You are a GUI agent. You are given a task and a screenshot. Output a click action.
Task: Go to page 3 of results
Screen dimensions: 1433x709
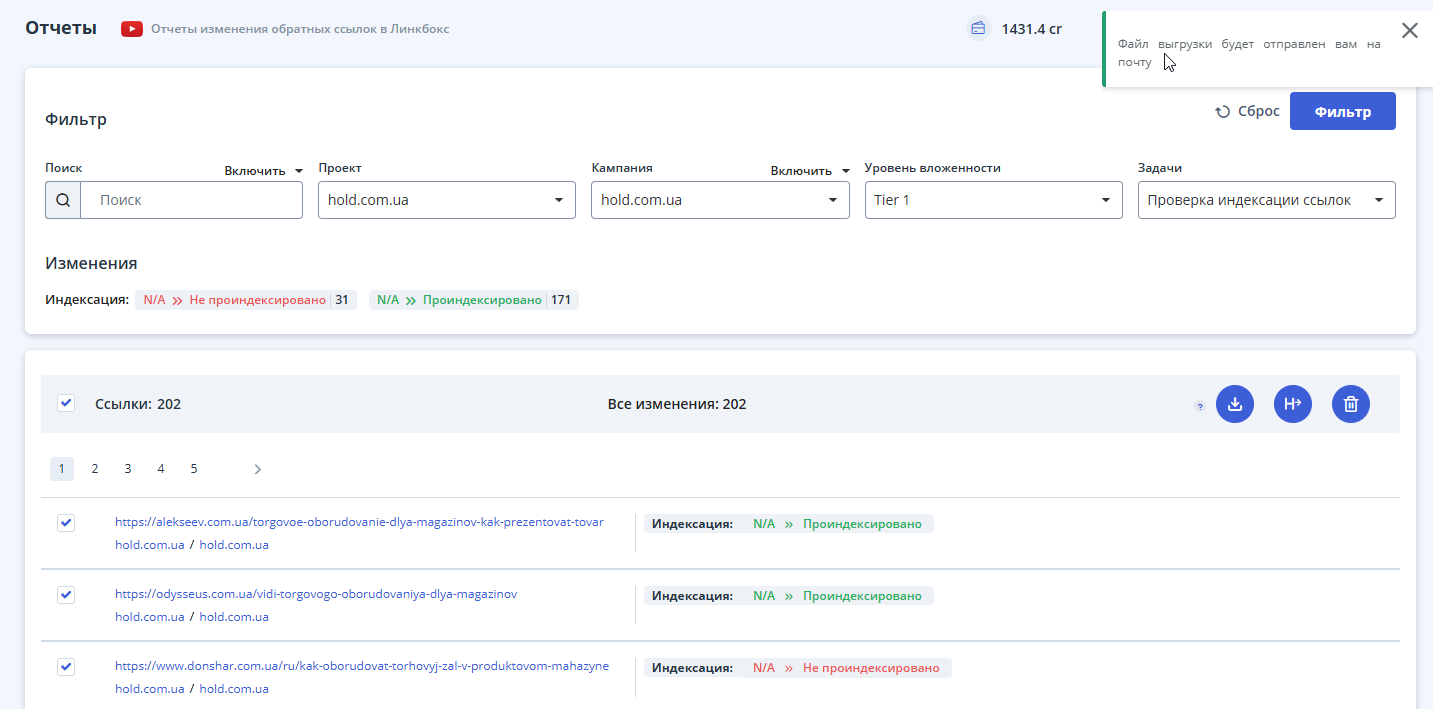point(128,469)
